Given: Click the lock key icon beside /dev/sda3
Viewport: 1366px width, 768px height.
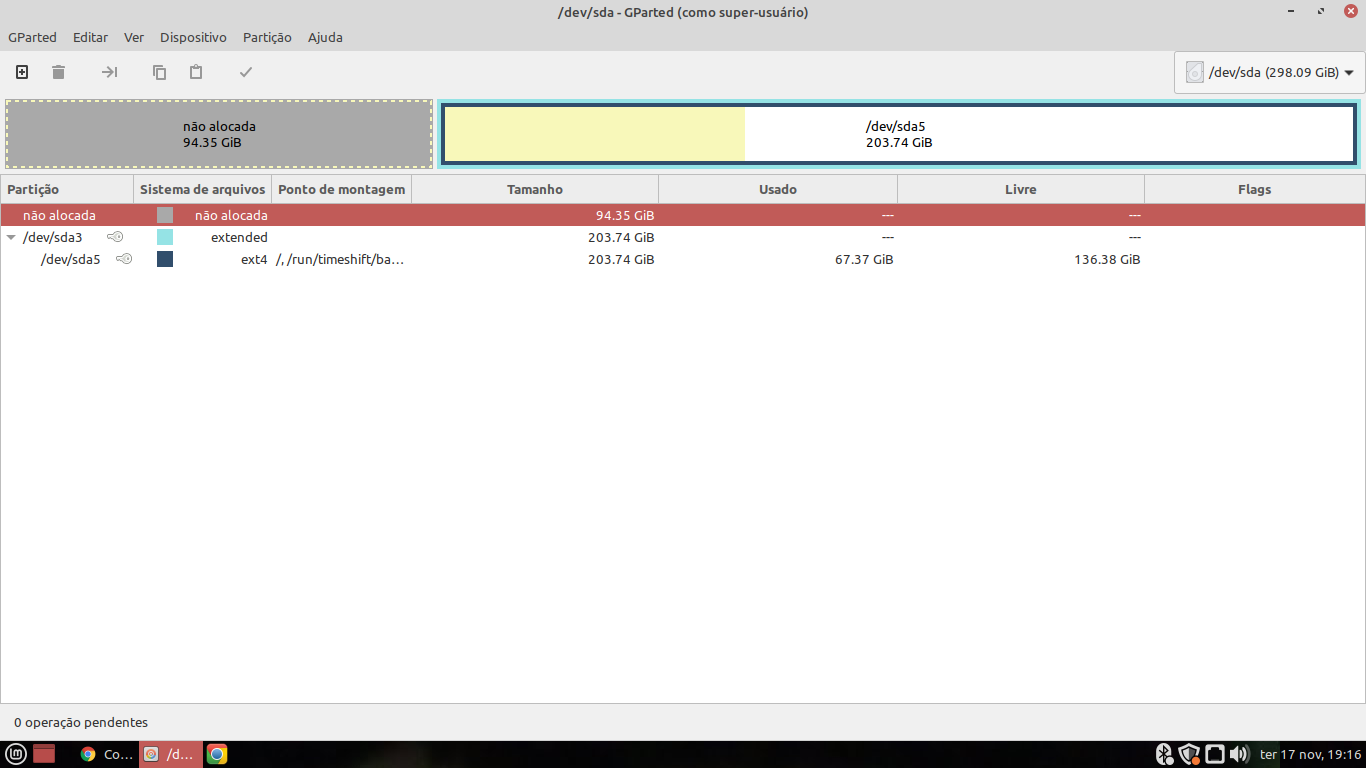Looking at the screenshot, I should (115, 237).
